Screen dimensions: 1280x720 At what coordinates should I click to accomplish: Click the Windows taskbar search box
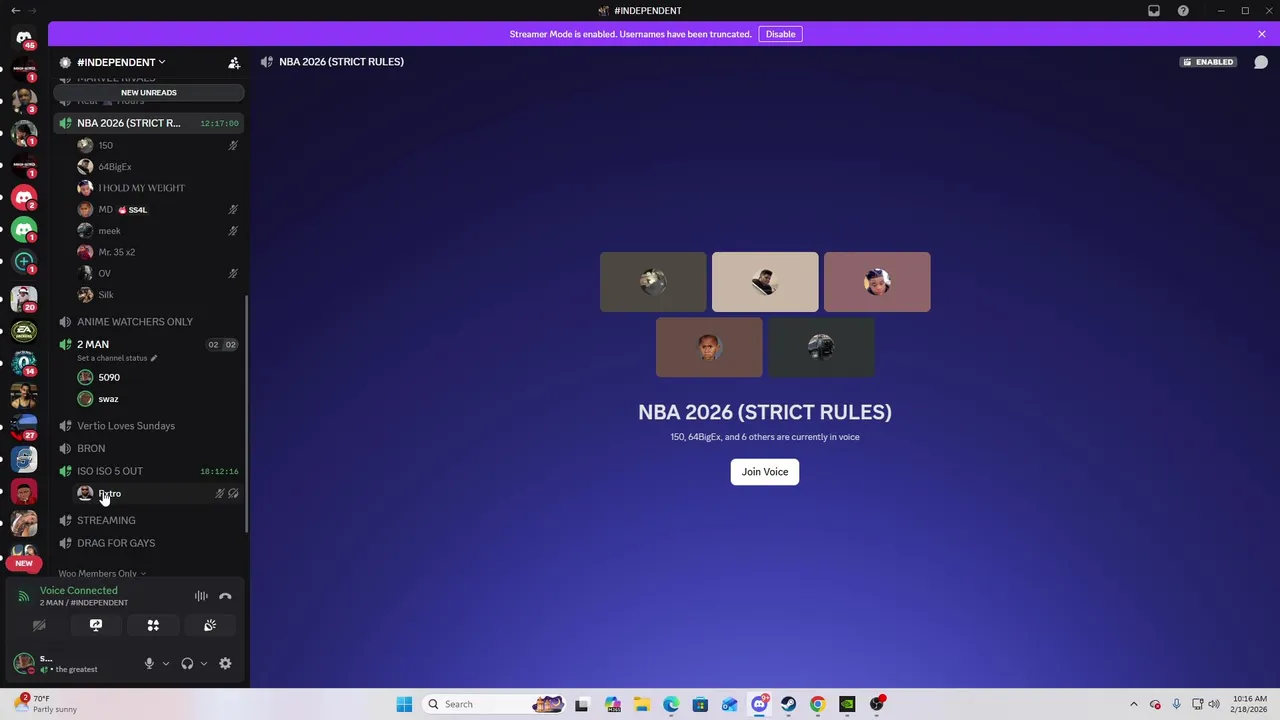pyautogui.click(x=493, y=704)
